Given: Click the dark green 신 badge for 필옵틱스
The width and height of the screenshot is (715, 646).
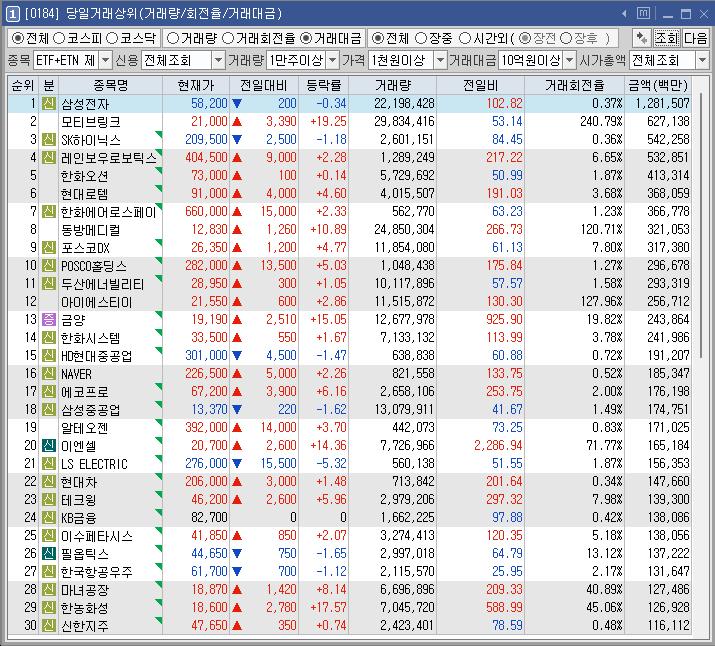Looking at the screenshot, I should point(49,553).
